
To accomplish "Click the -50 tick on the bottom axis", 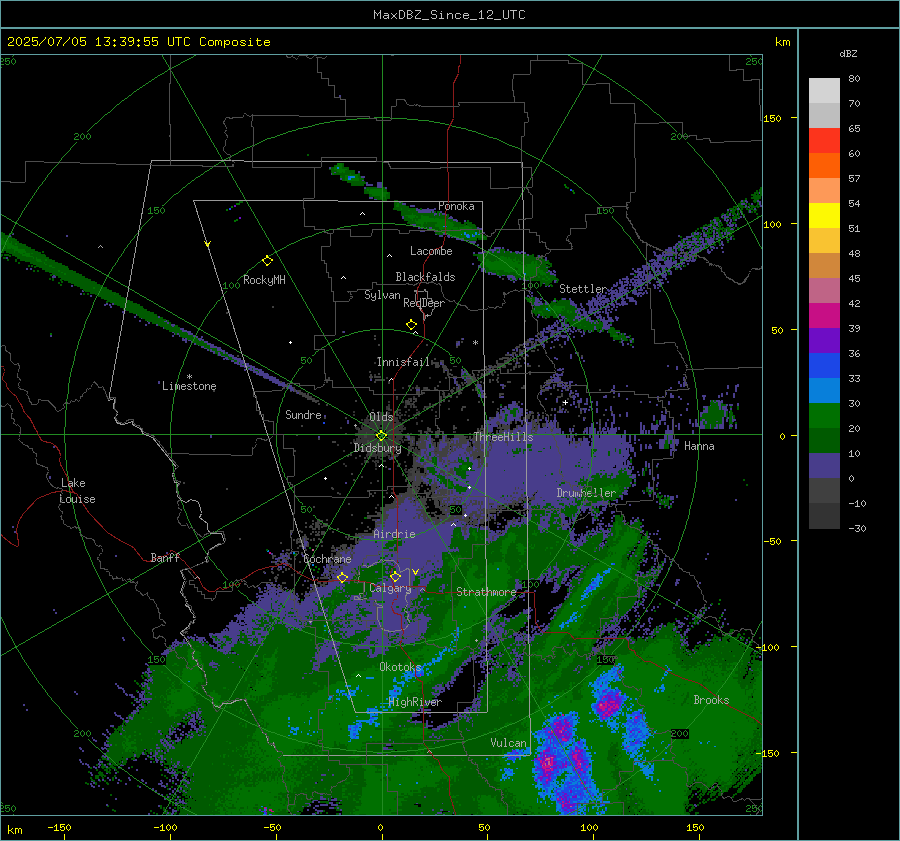I will pos(272,828).
